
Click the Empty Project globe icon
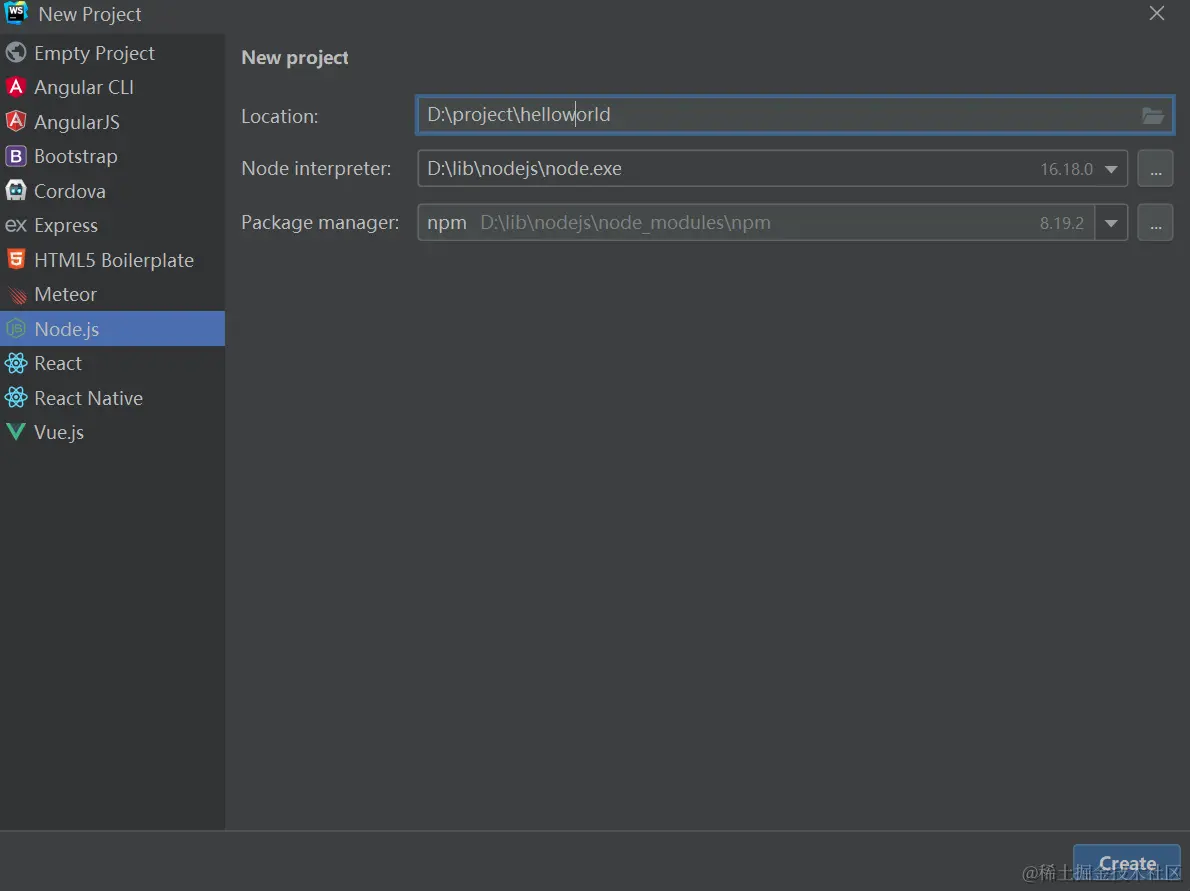pyautogui.click(x=16, y=52)
